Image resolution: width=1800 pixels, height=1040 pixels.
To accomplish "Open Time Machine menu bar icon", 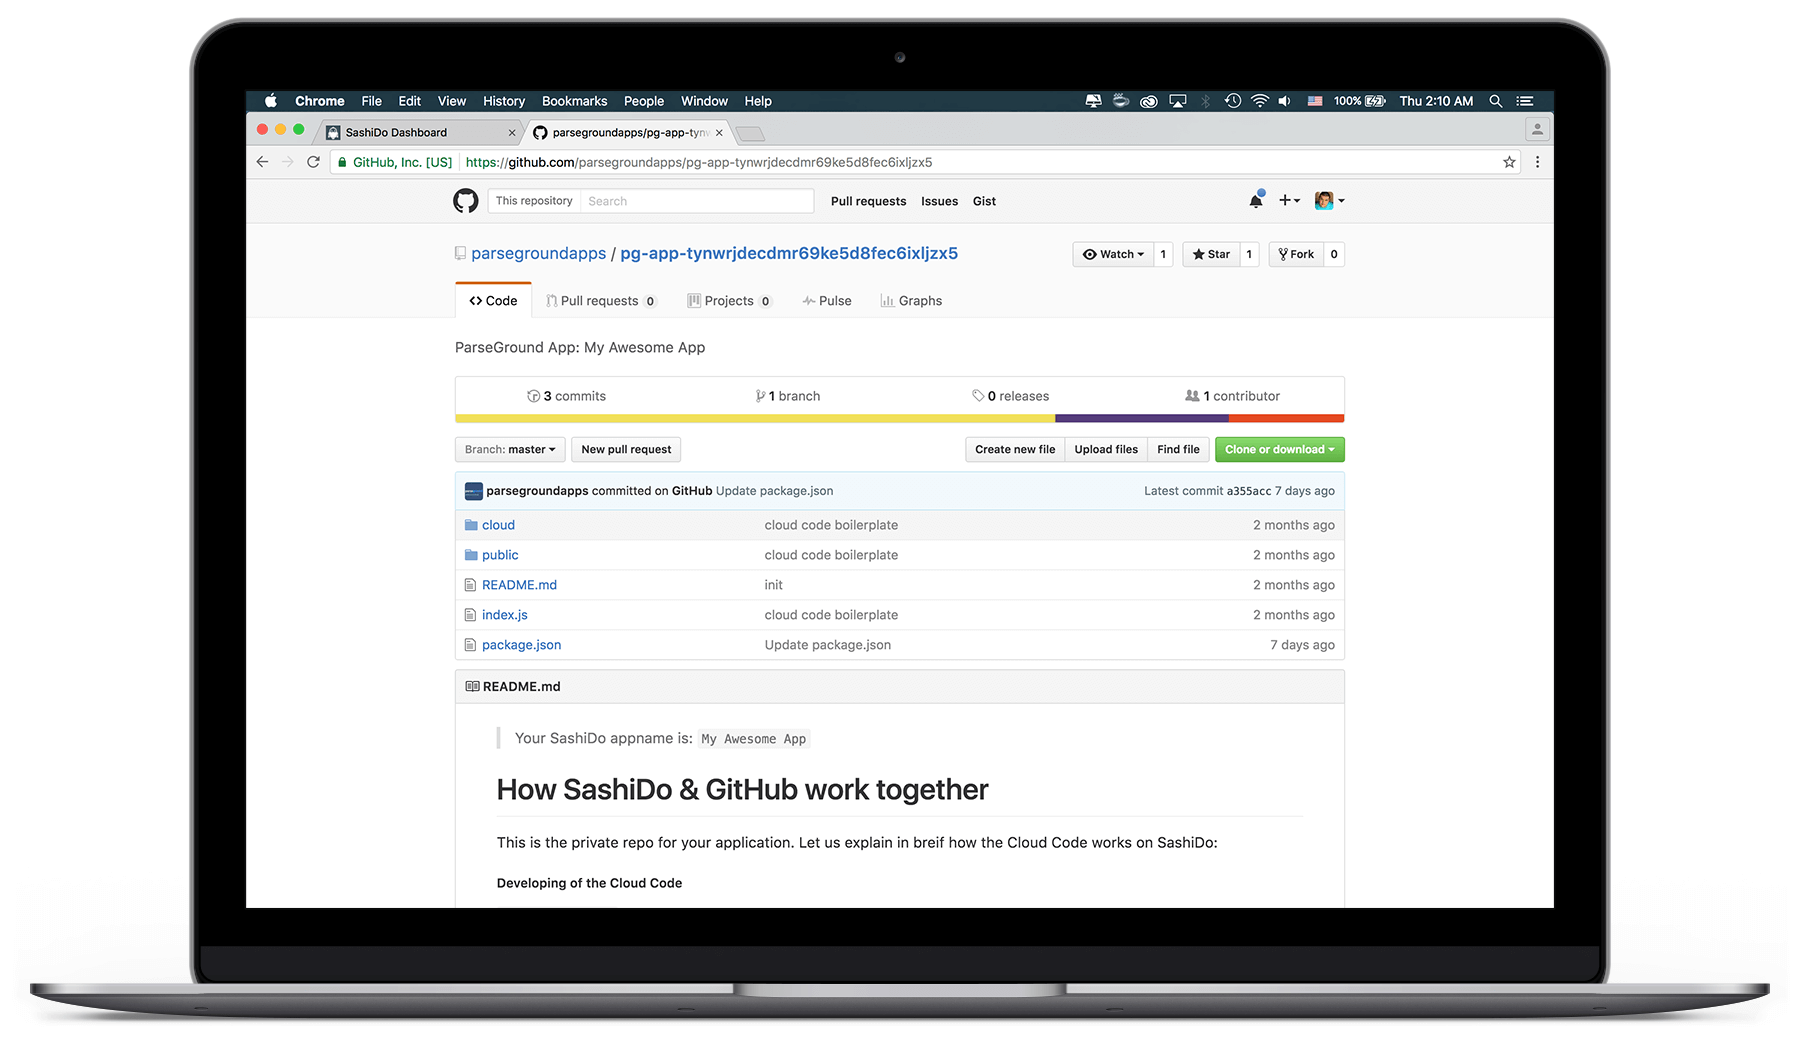I will pyautogui.click(x=1233, y=101).
